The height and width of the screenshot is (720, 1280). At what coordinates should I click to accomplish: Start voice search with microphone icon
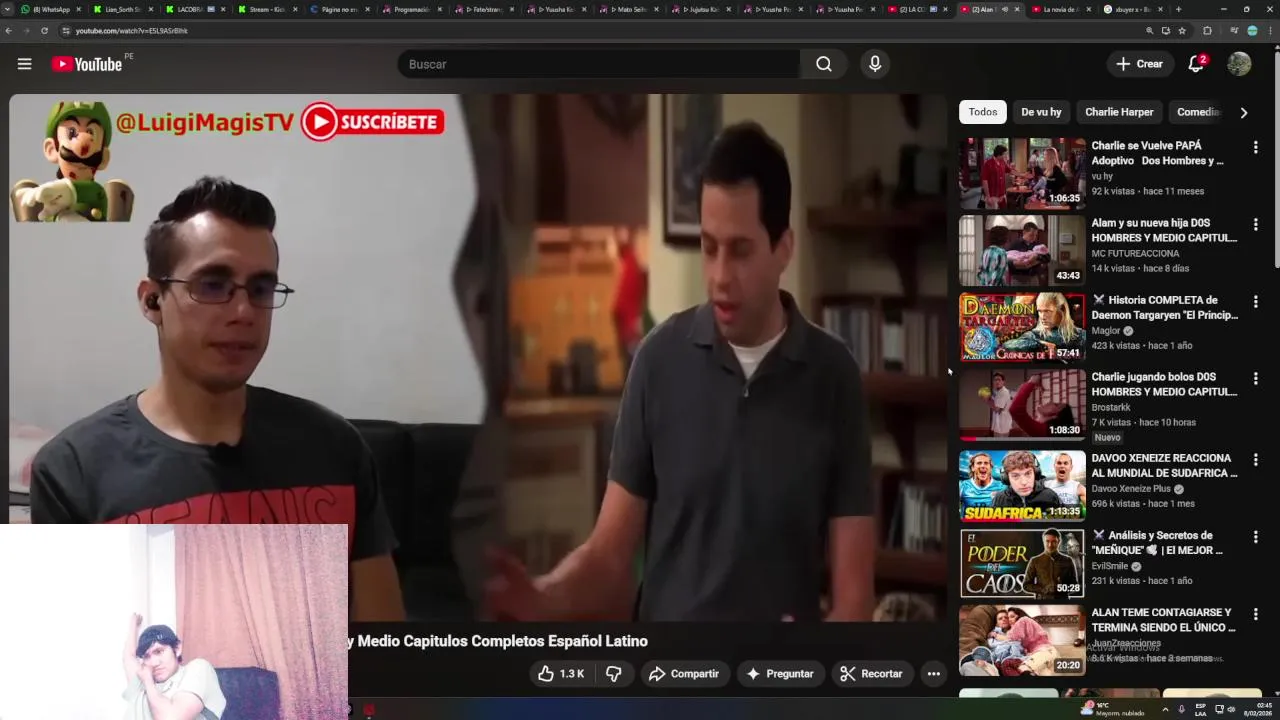pos(875,64)
